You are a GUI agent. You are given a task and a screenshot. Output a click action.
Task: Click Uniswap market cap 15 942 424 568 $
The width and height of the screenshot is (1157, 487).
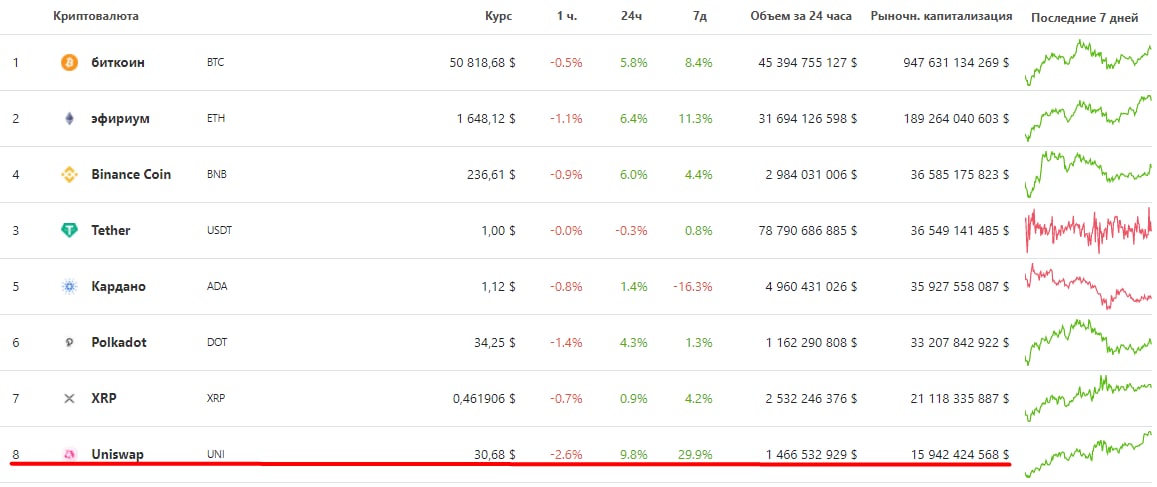coord(960,455)
